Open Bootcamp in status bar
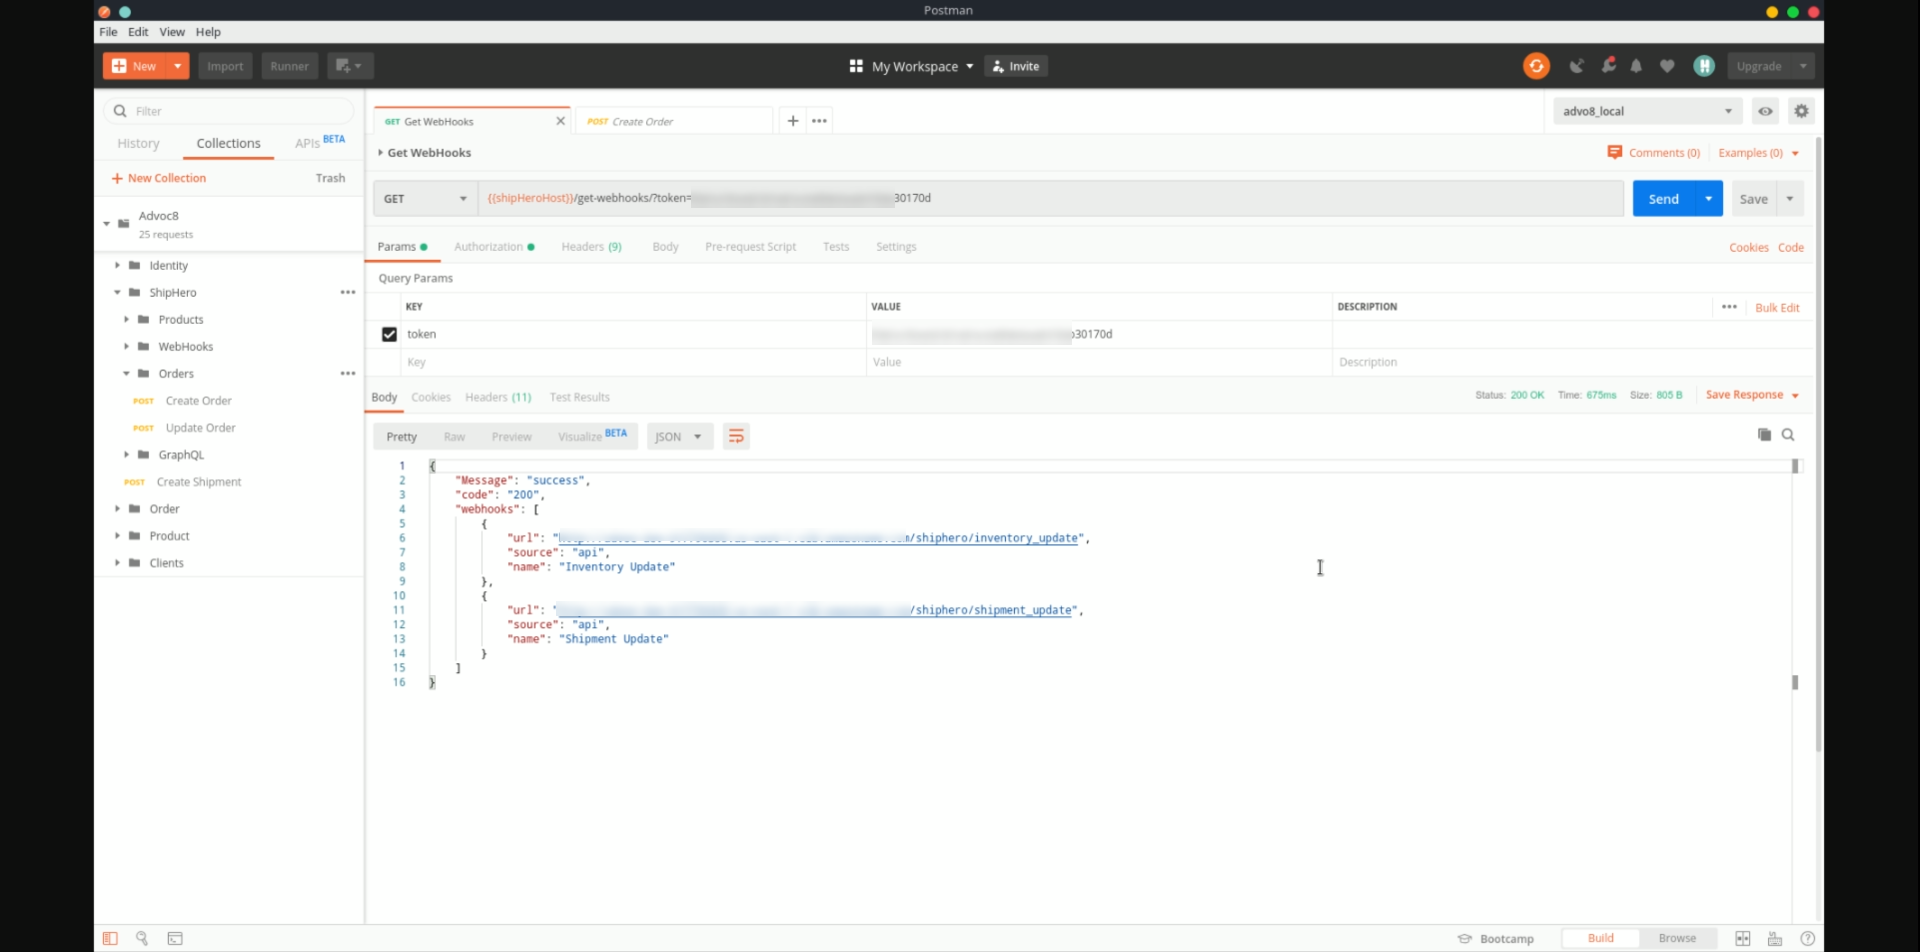 click(1496, 938)
